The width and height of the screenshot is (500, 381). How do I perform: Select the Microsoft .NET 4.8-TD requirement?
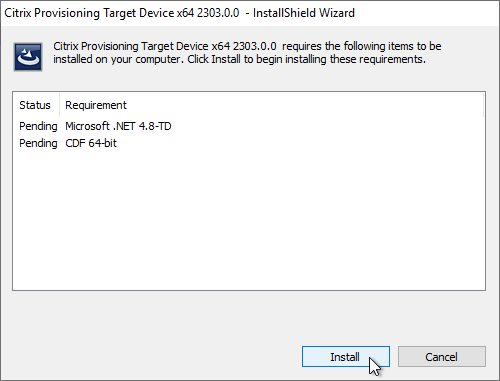click(x=118, y=126)
